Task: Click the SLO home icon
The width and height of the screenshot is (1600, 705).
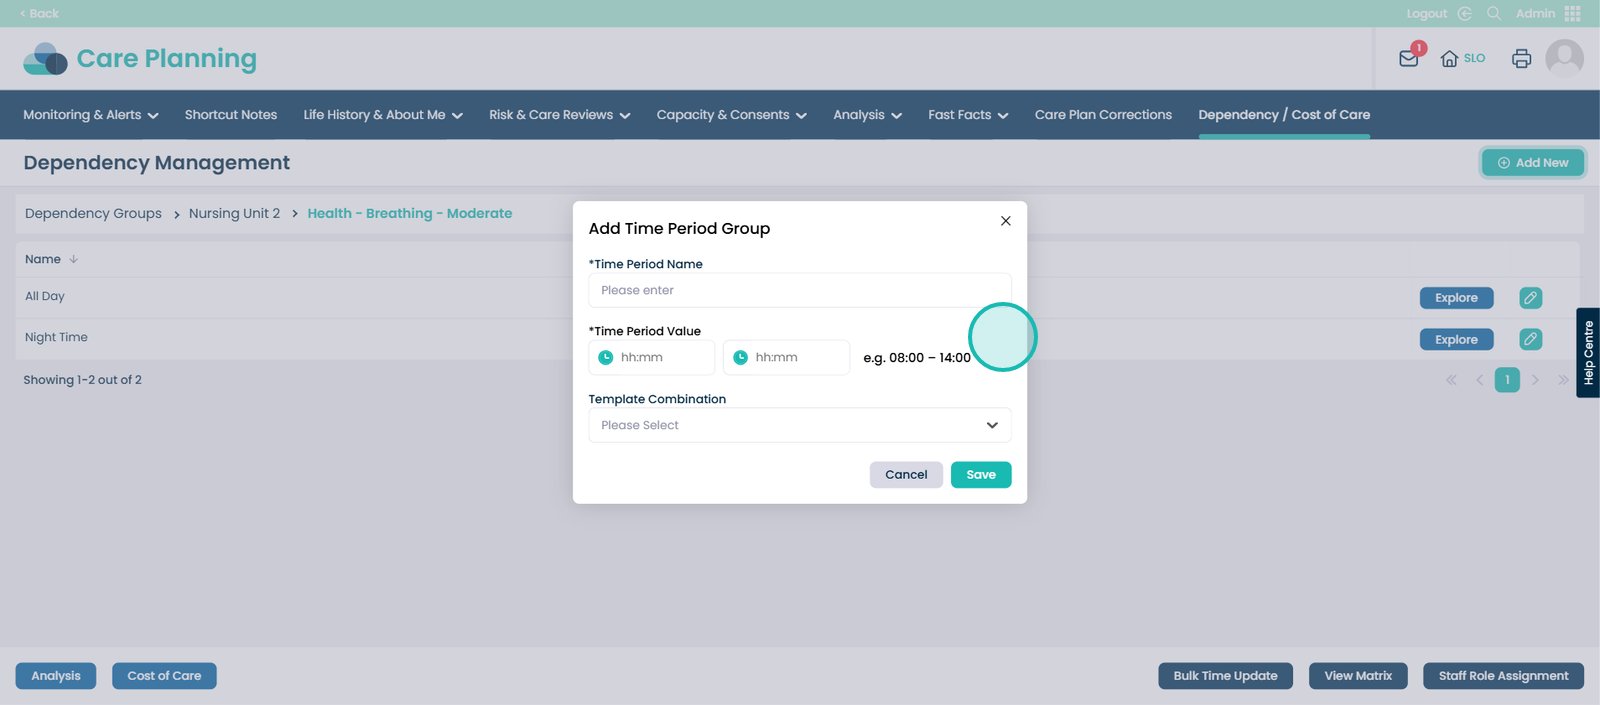Action: click(x=1449, y=59)
